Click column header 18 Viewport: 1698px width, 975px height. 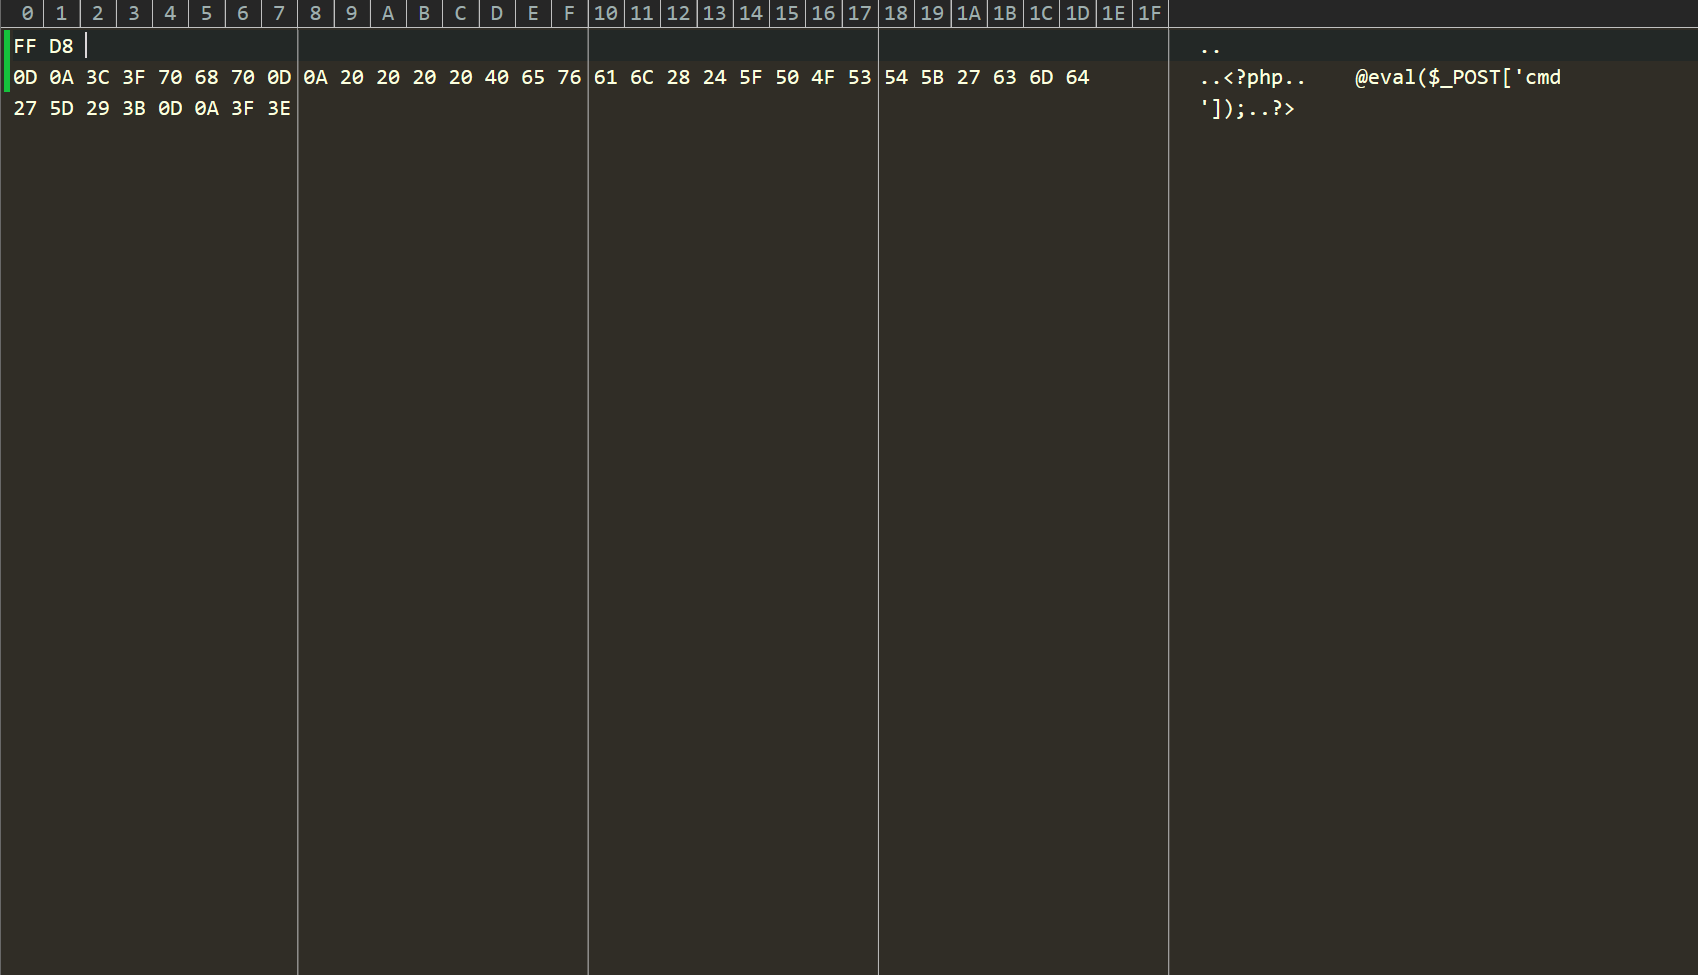click(896, 13)
